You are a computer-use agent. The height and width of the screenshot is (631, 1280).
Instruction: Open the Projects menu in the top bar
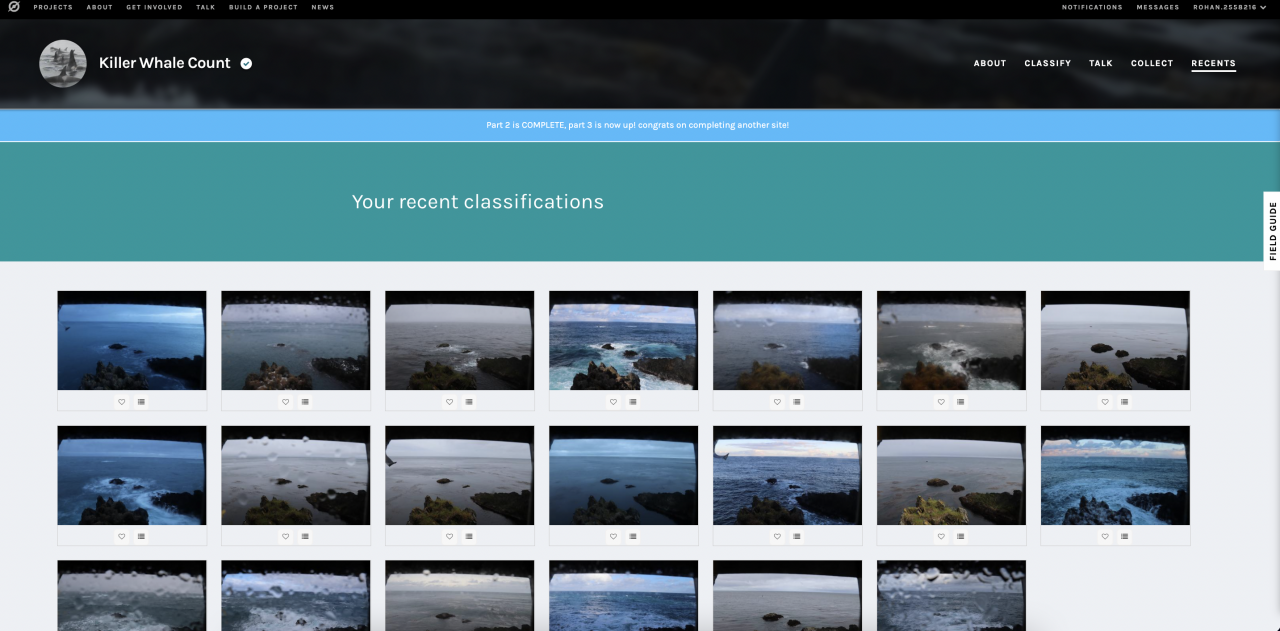[53, 7]
